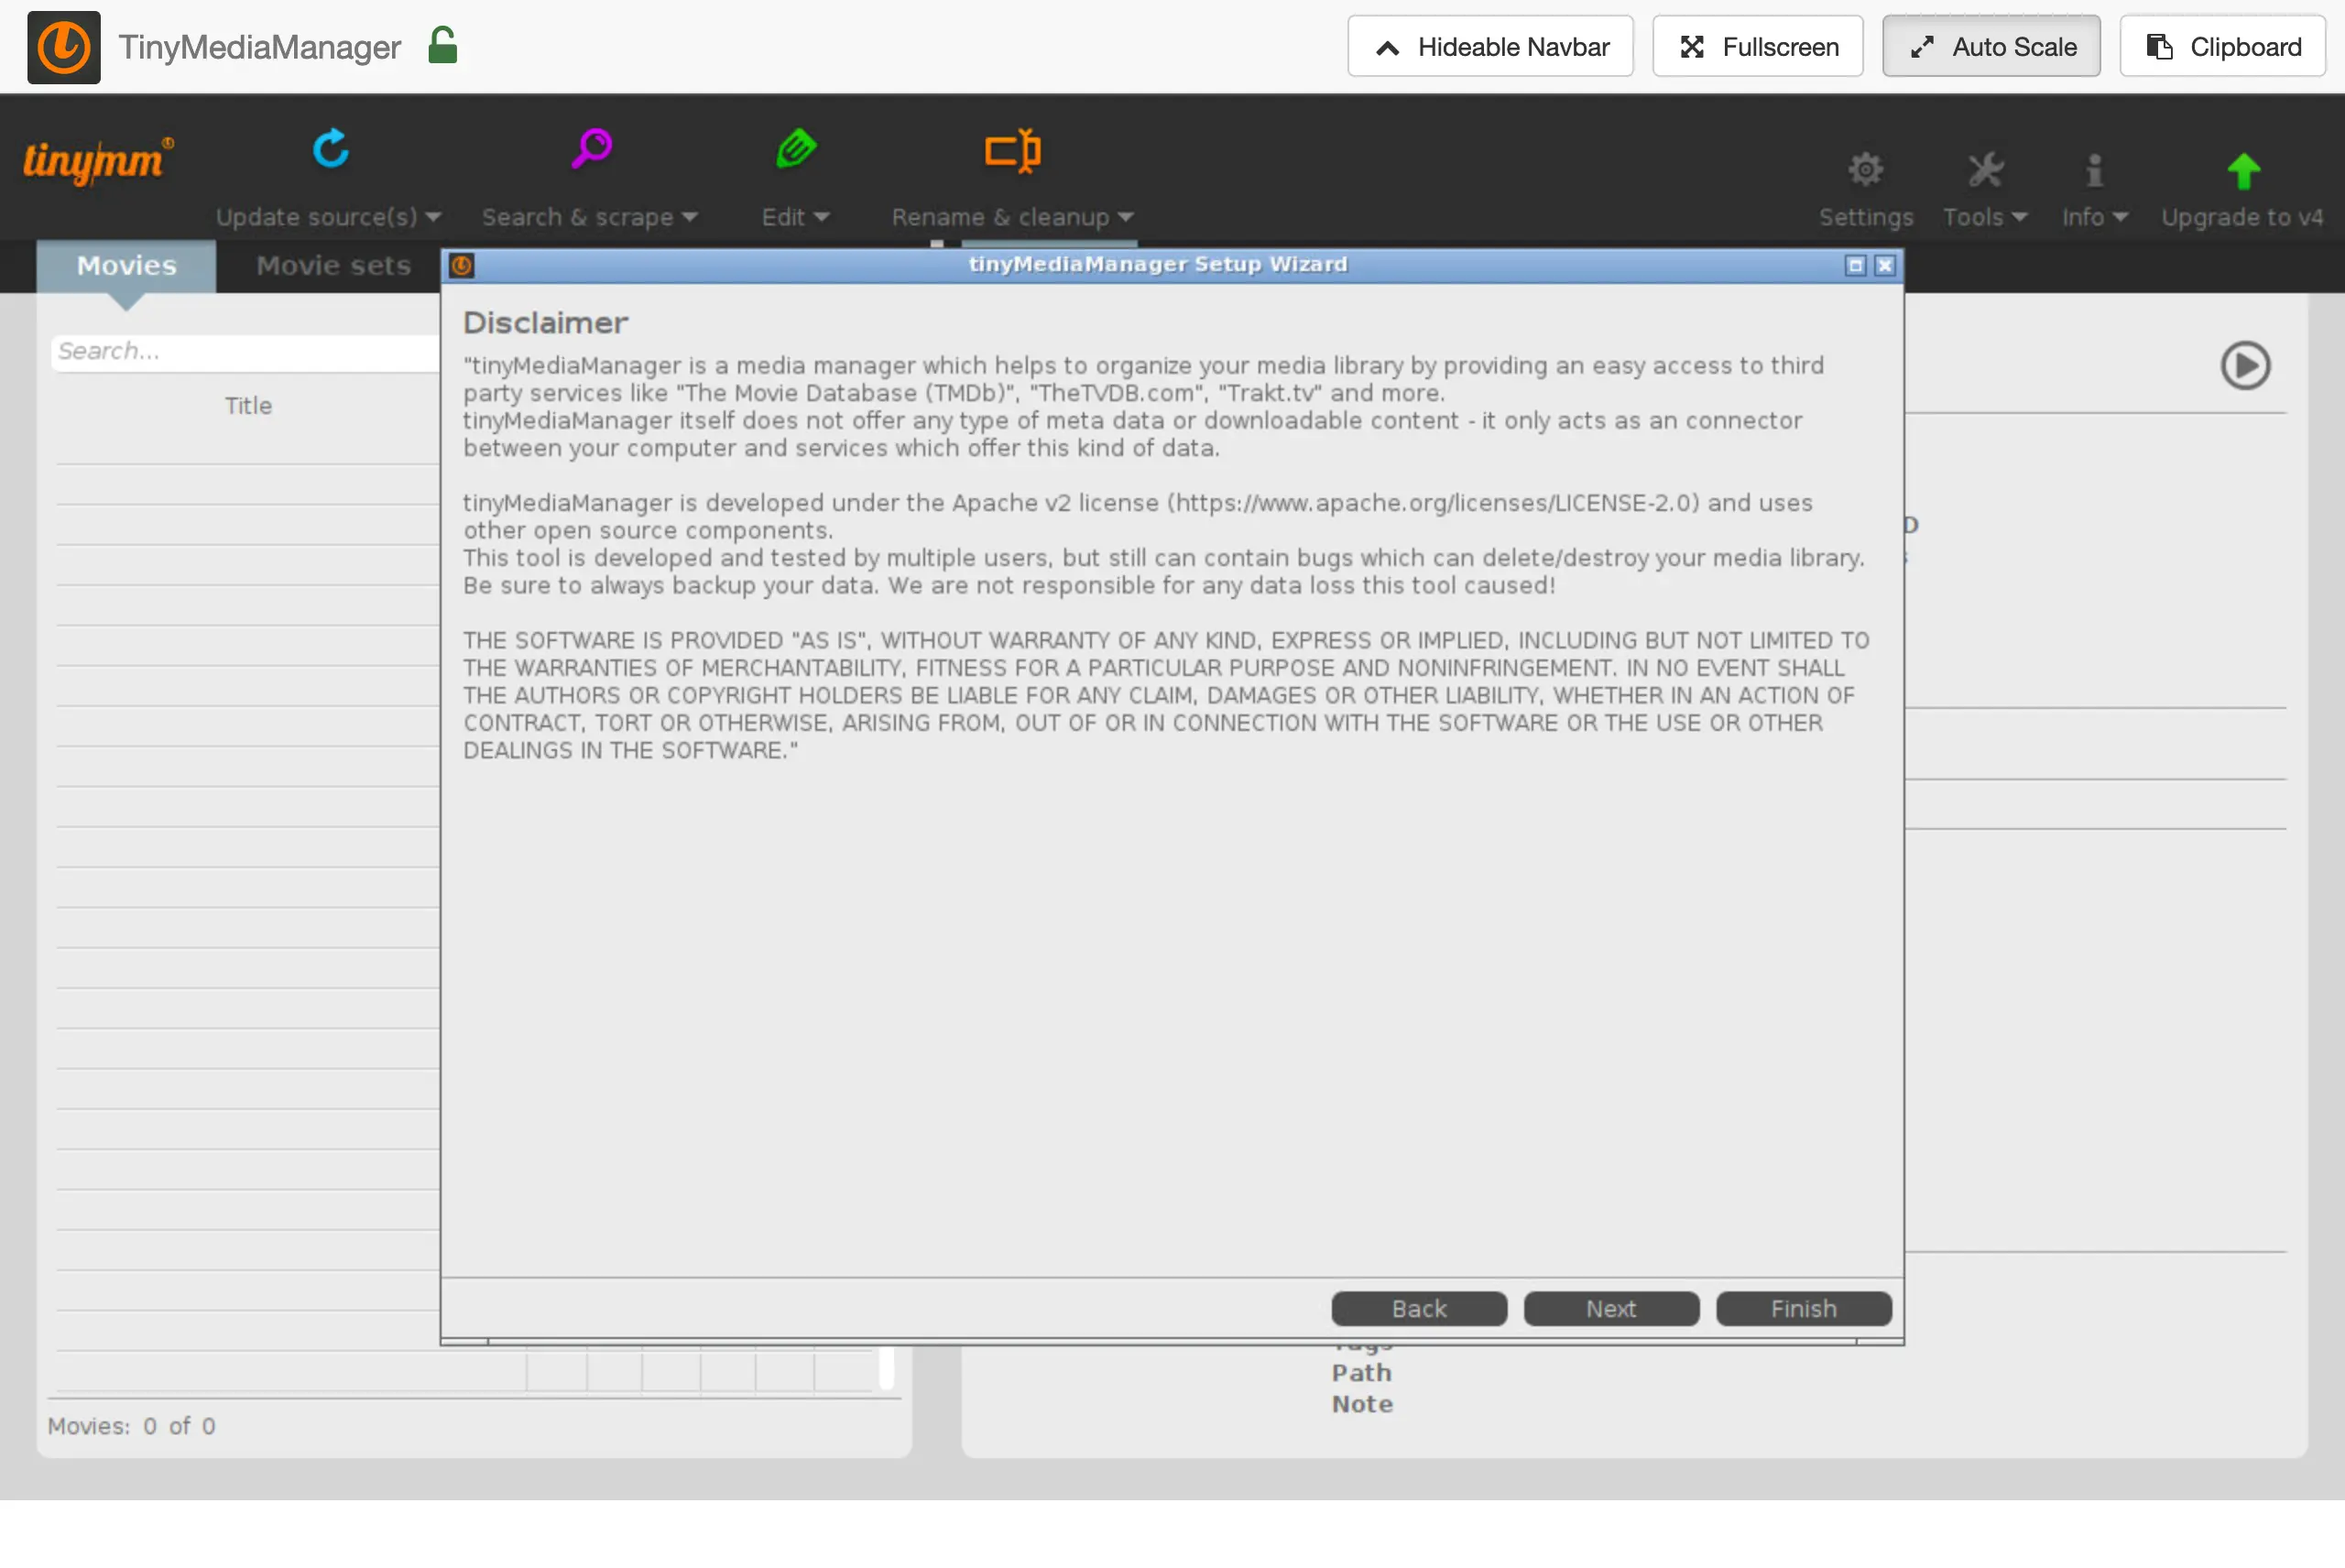Click the green Upgrade to v4 arrow icon
2345x1568 pixels.
2243,171
